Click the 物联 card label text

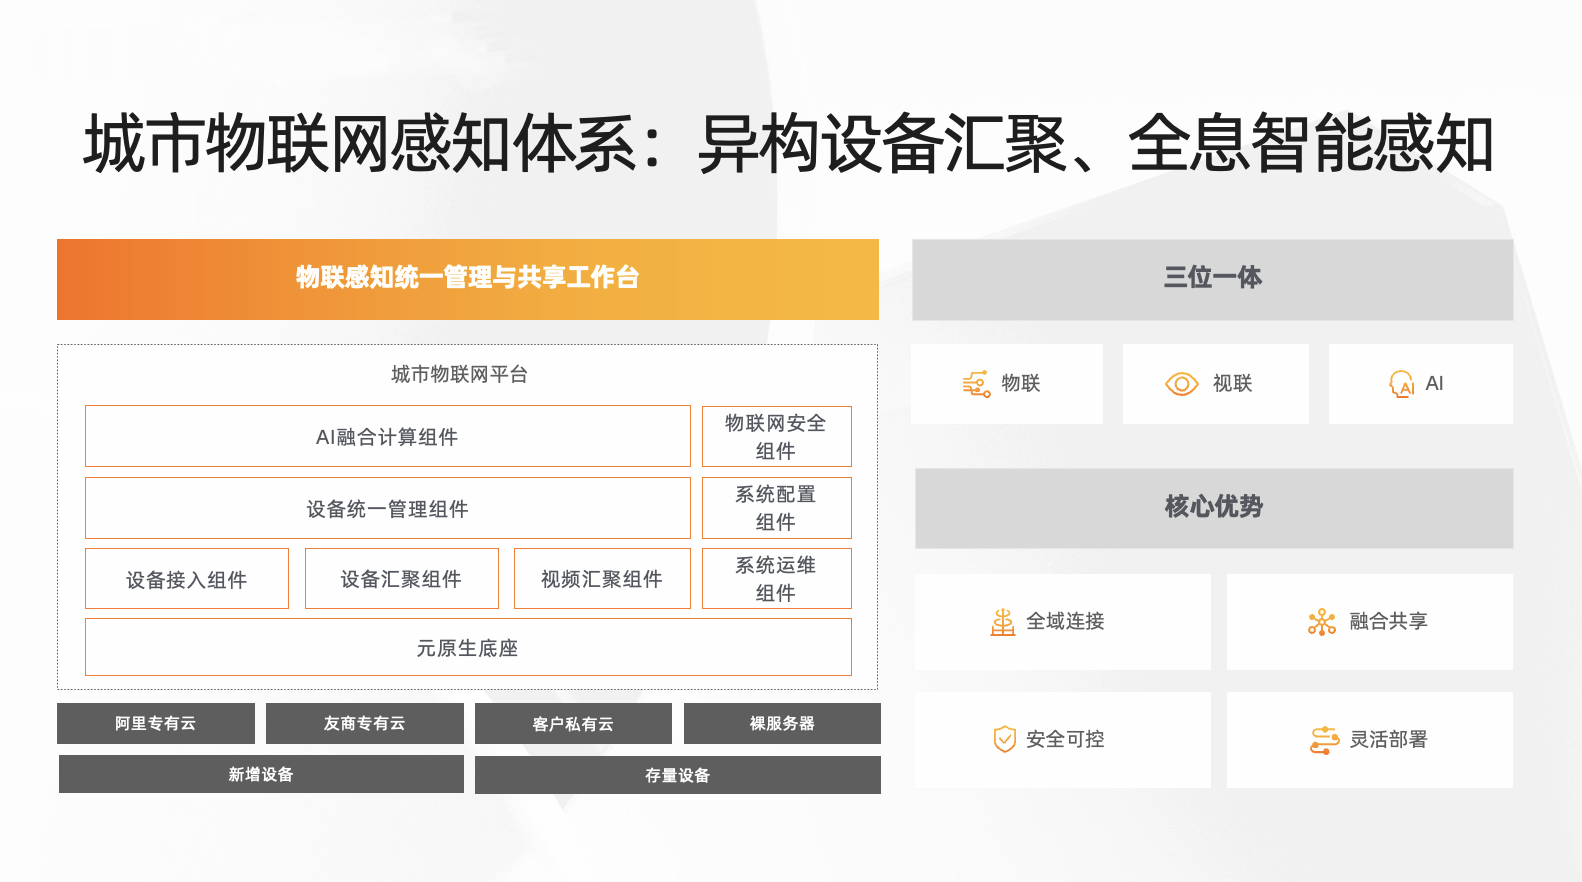pos(1021,383)
